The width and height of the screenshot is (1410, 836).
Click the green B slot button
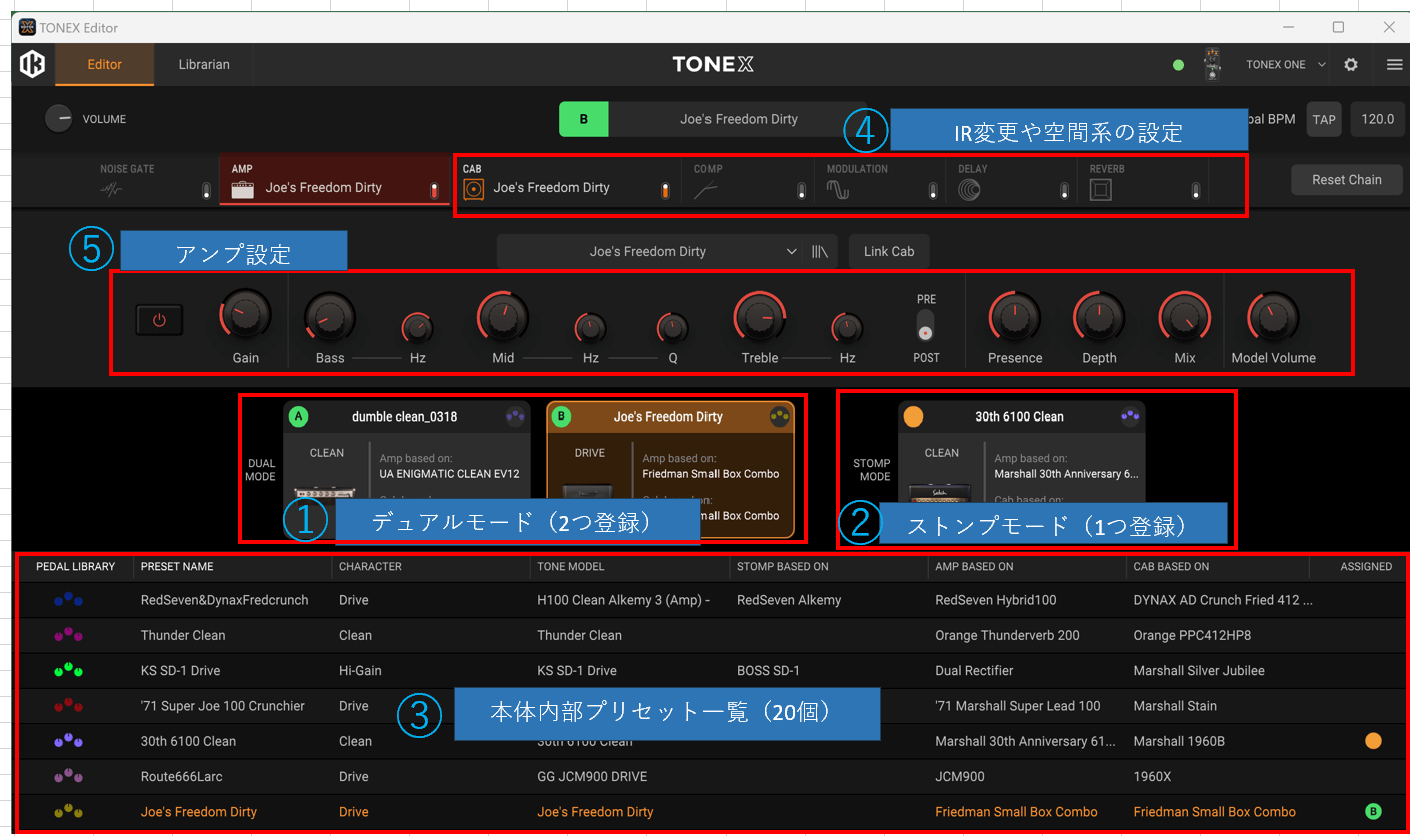coord(584,119)
